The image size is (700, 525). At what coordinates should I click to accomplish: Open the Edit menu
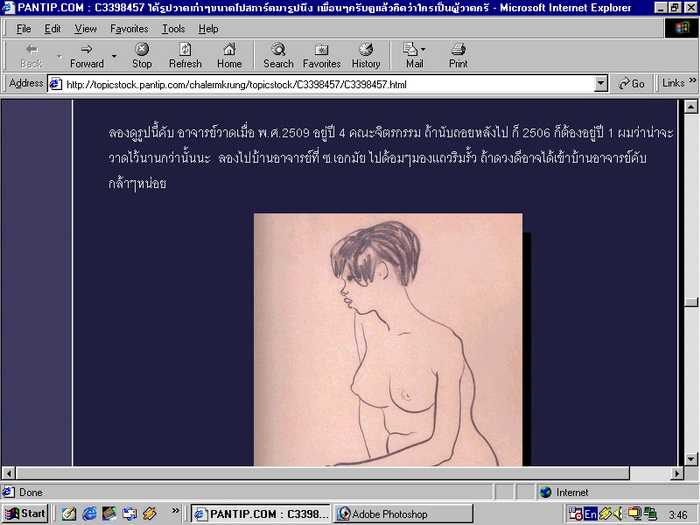(x=52, y=29)
